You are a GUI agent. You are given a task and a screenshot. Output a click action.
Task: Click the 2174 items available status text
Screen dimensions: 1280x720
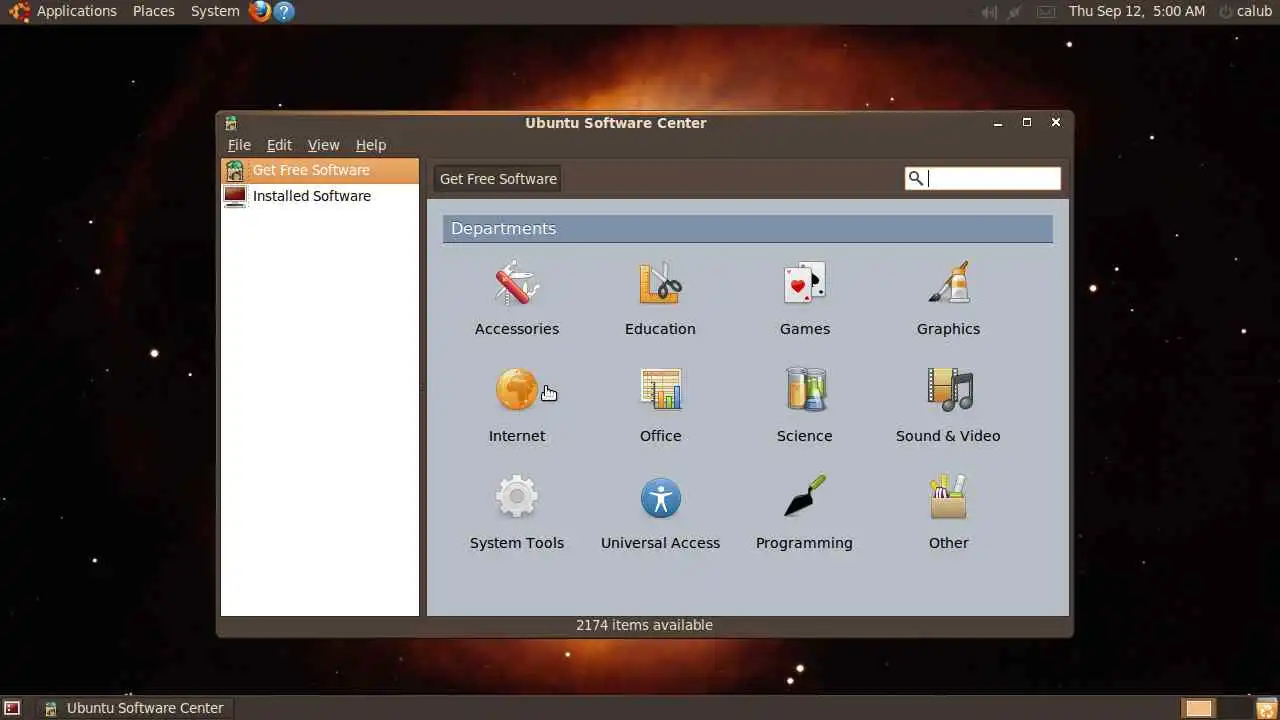(644, 625)
